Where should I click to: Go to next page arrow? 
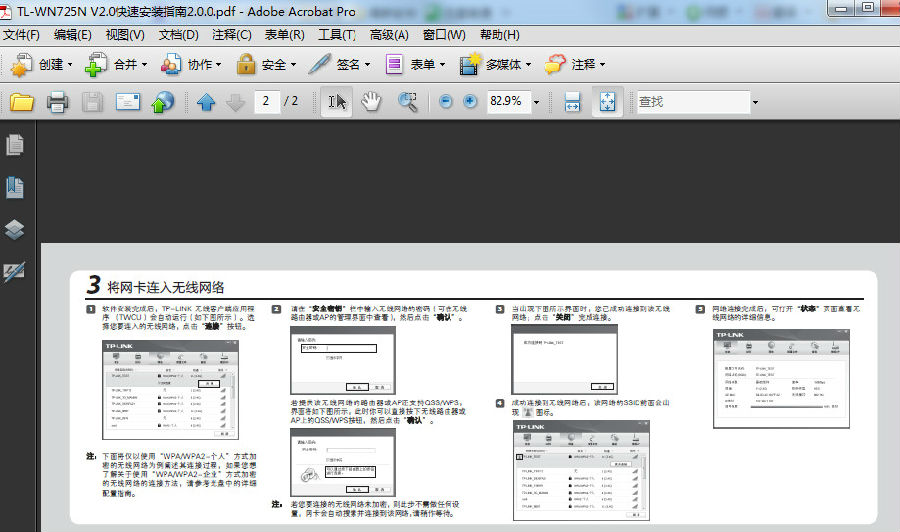(x=235, y=103)
